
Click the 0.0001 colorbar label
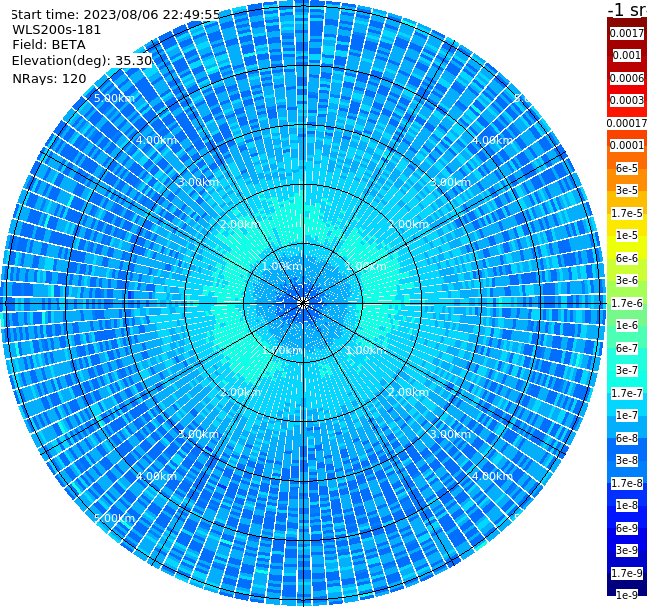coord(627,145)
